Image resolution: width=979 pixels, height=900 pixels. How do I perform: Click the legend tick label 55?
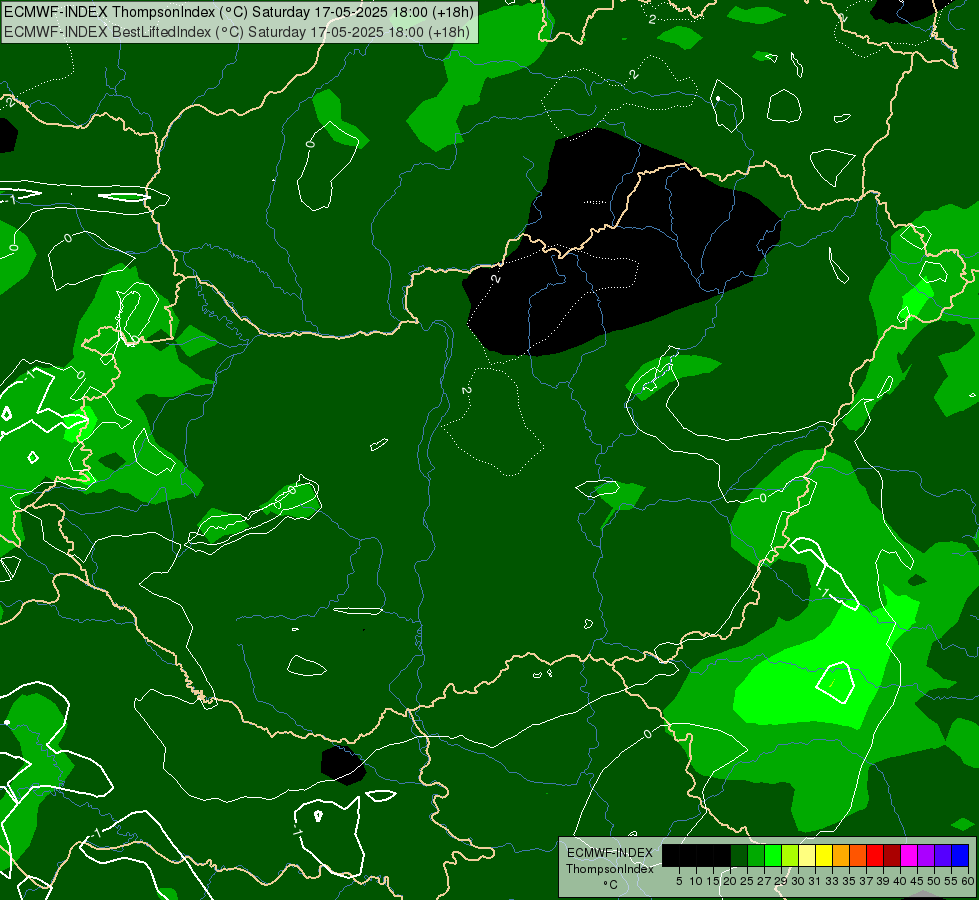pos(951,881)
